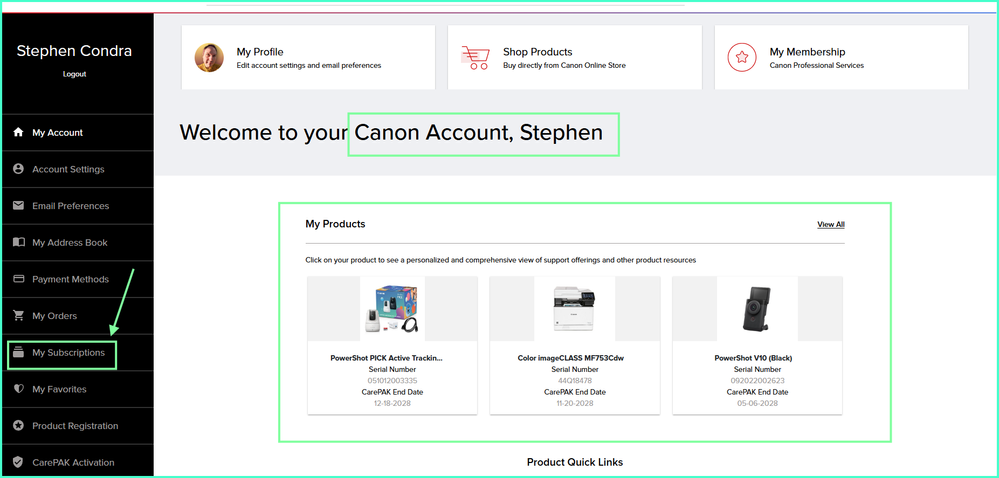
Task: Click the My Products heading
Action: [335, 224]
